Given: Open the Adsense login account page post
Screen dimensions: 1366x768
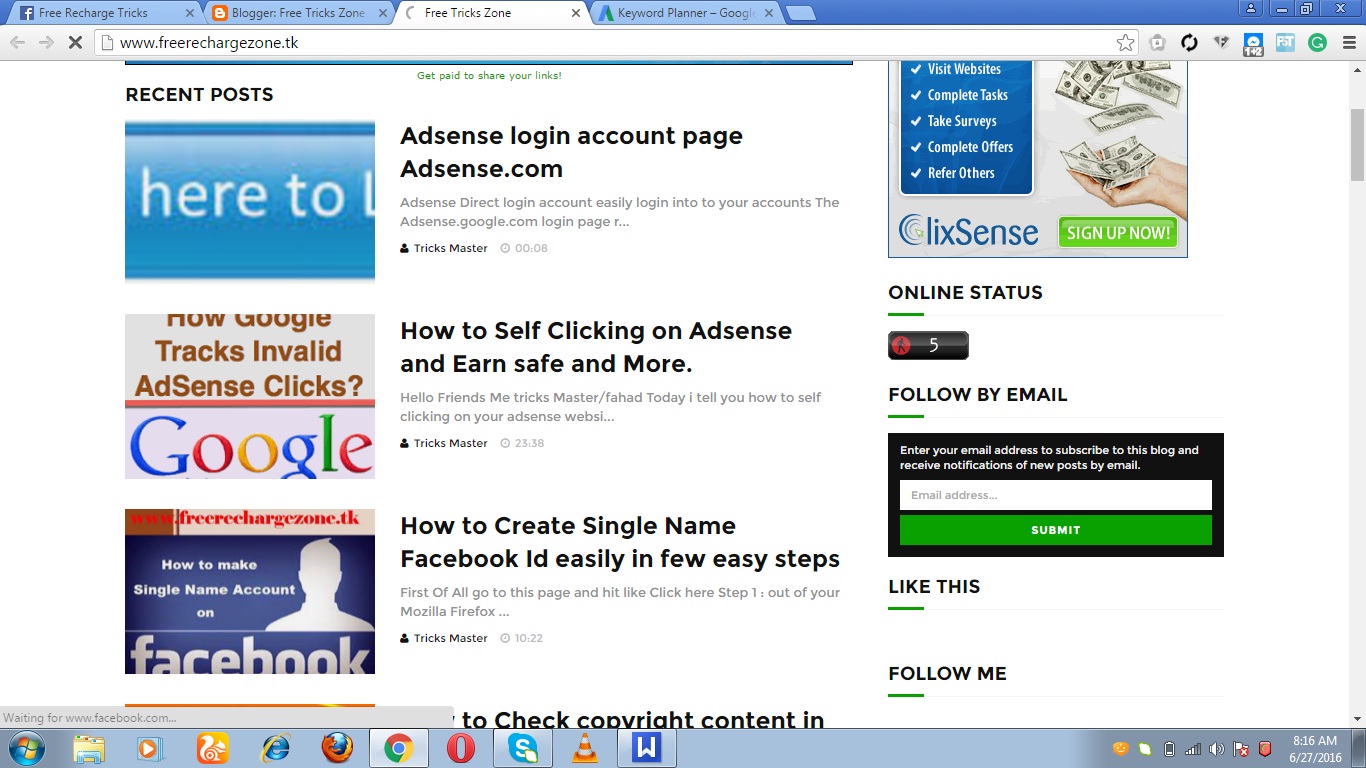Looking at the screenshot, I should tap(571, 152).
